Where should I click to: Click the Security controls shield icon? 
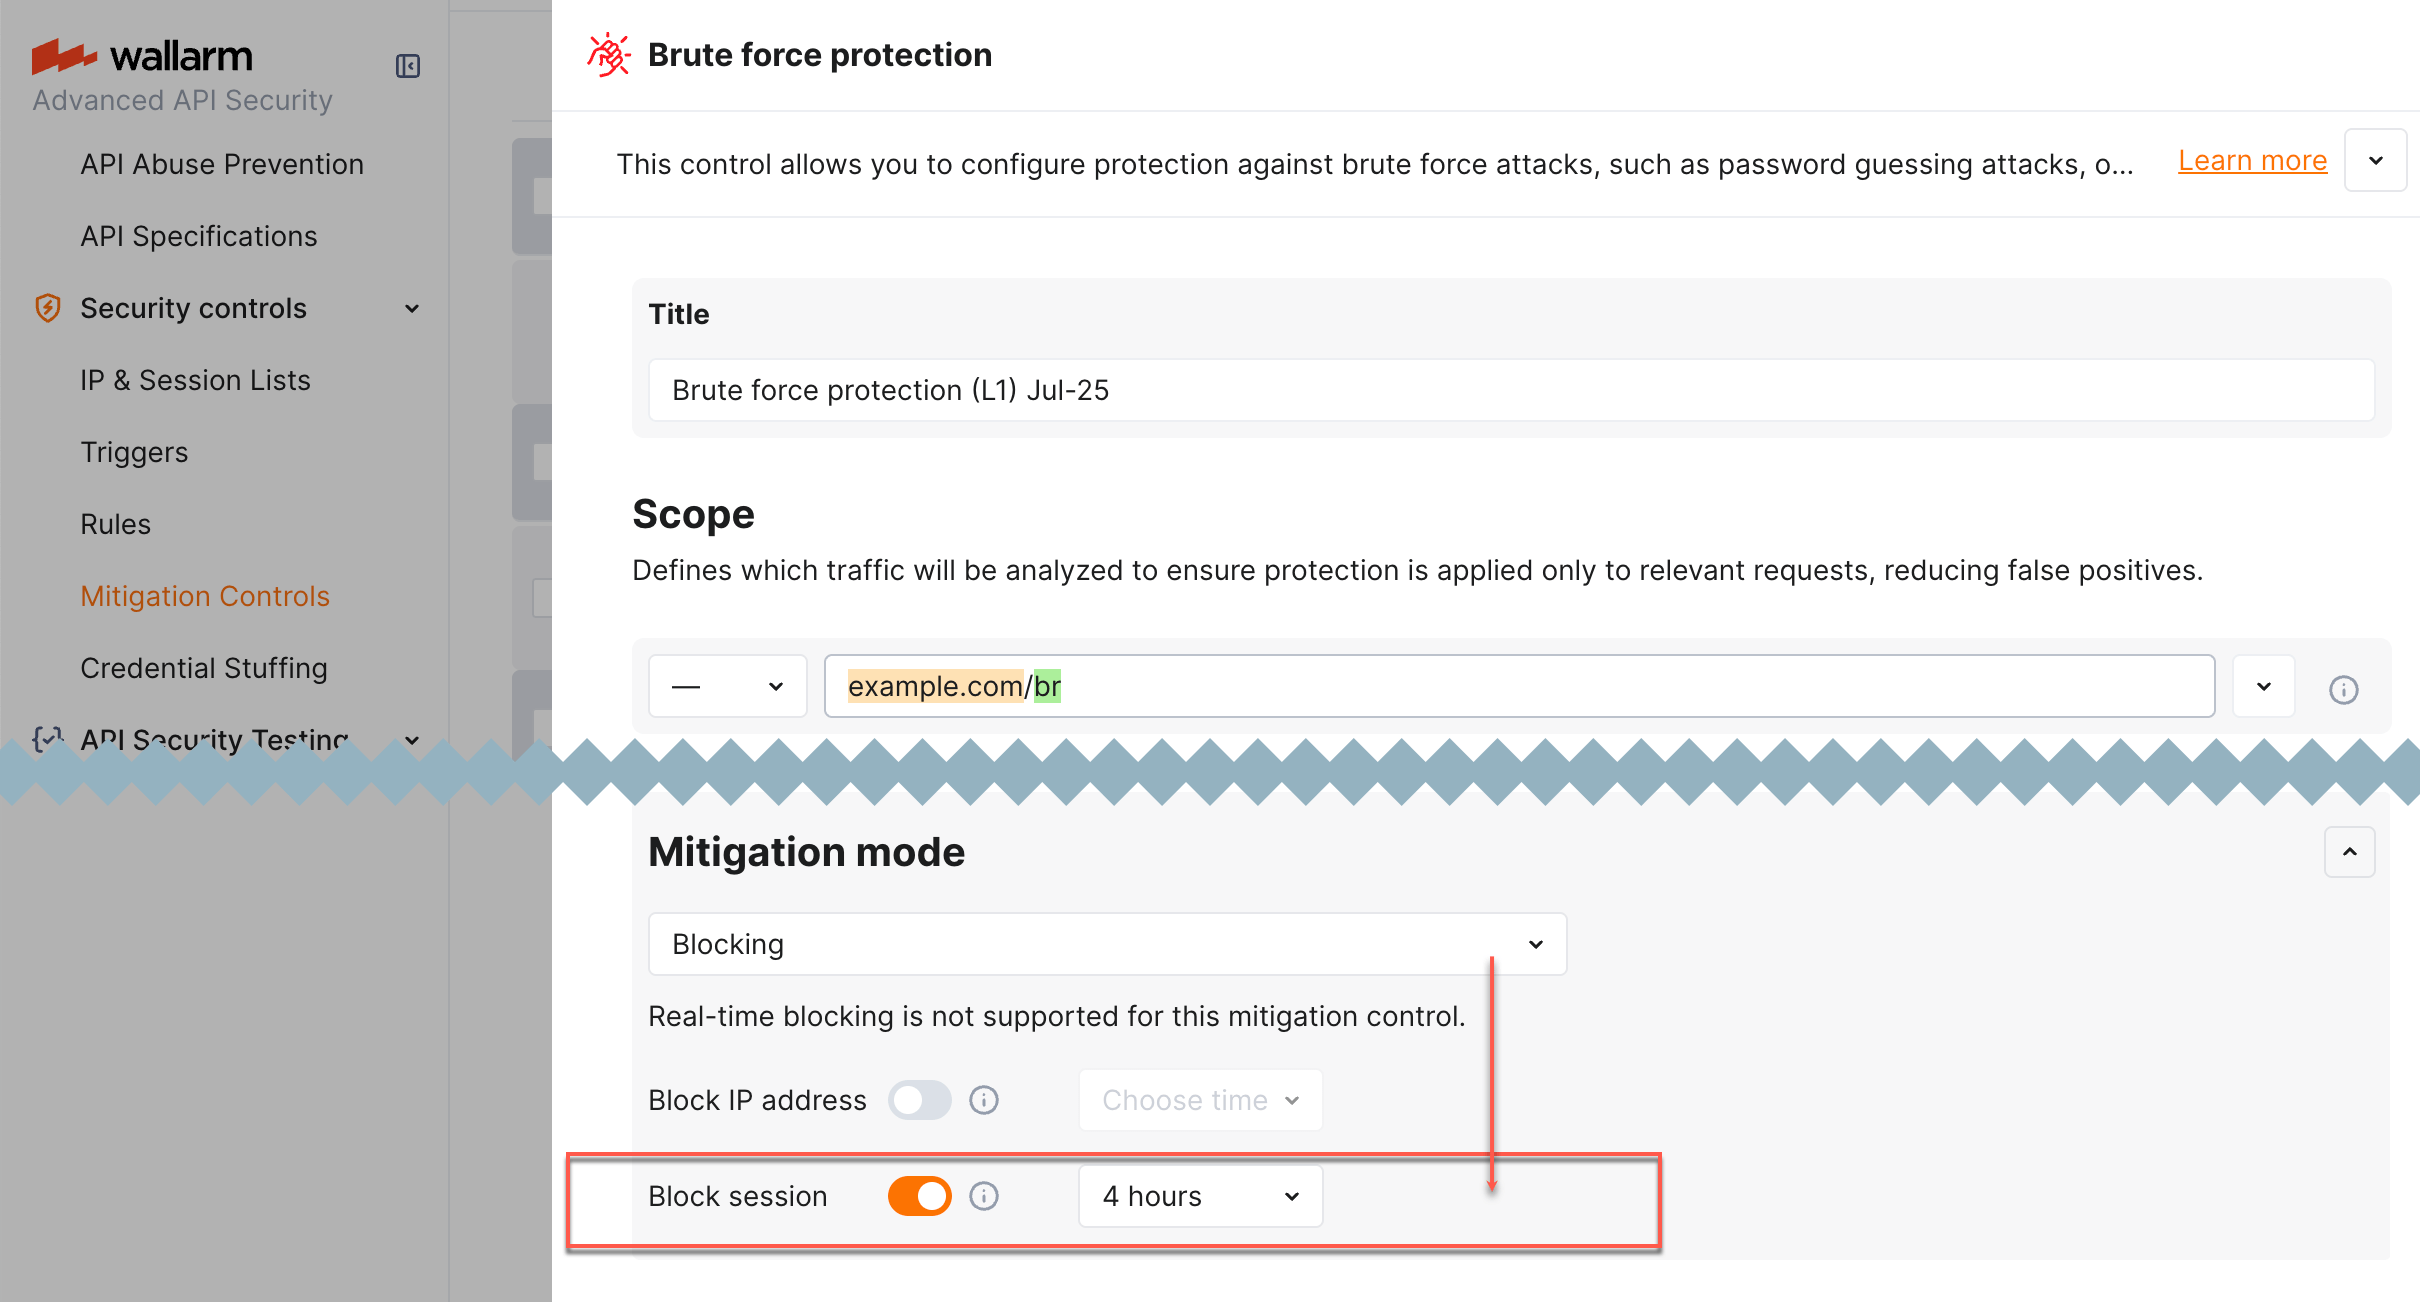(47, 308)
